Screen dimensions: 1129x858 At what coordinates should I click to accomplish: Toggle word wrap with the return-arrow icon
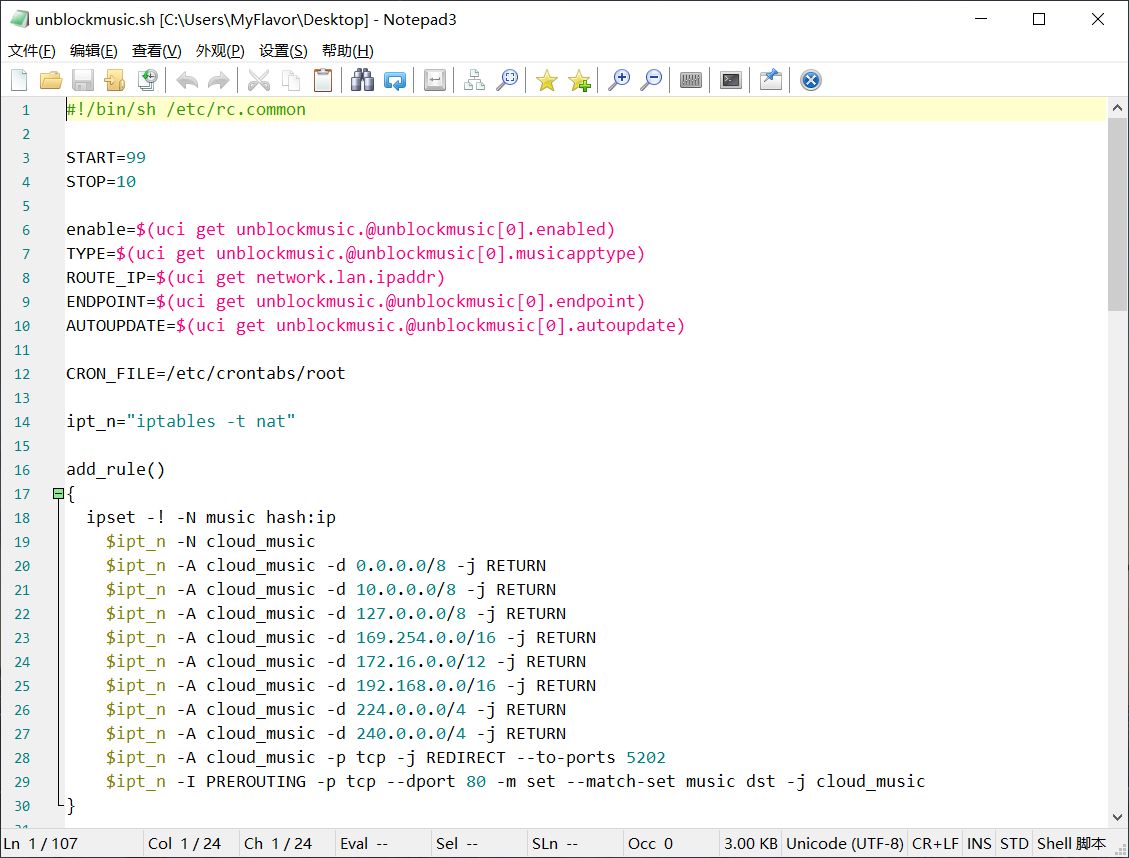tap(435, 80)
